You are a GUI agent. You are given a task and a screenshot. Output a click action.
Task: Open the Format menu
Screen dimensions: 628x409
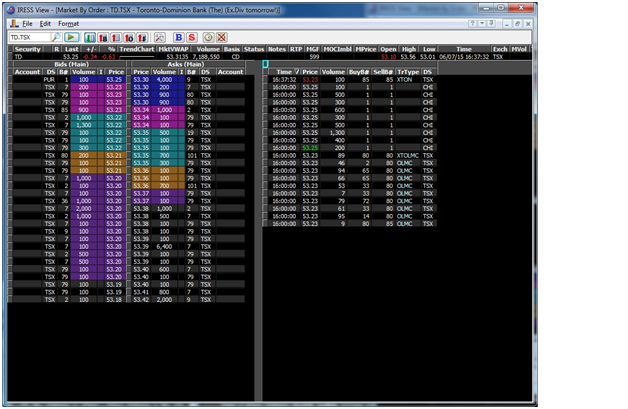68,24
